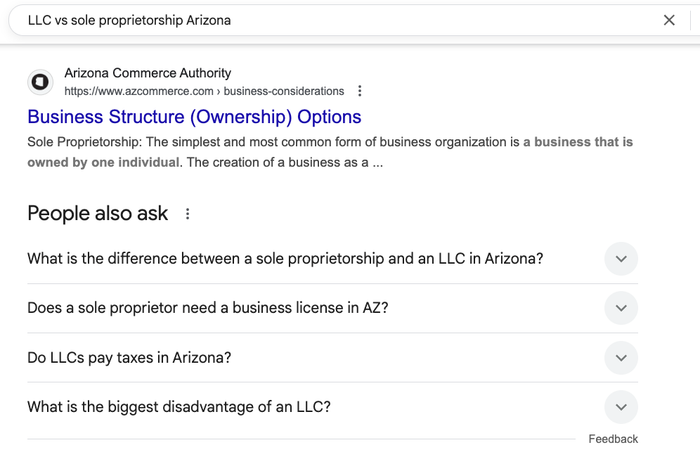The width and height of the screenshot is (700, 462).
Task: Expand the question Does a sole proprietor need a business license in AZ
Action: (207, 308)
